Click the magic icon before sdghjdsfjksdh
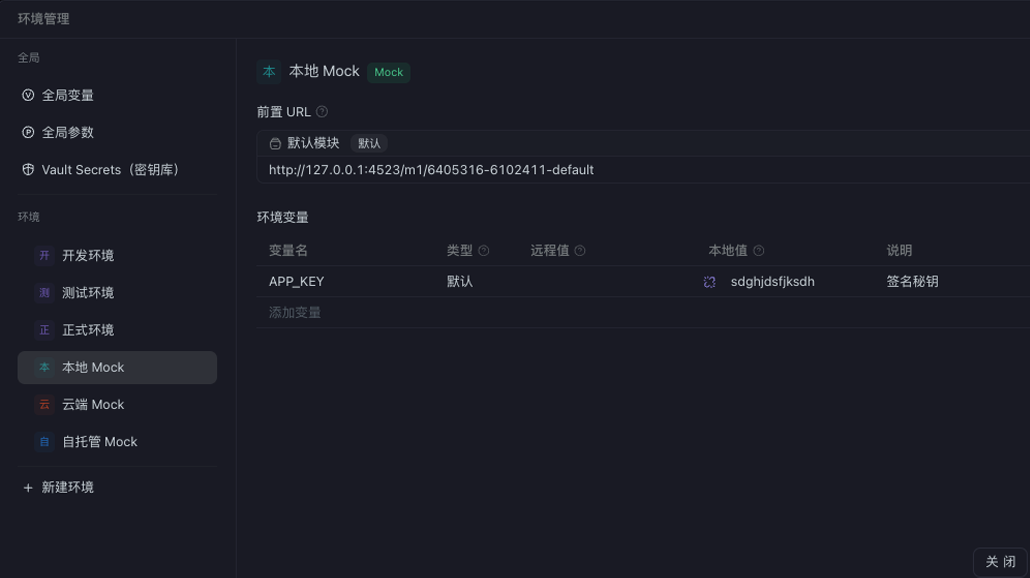1030x578 pixels. 709,282
